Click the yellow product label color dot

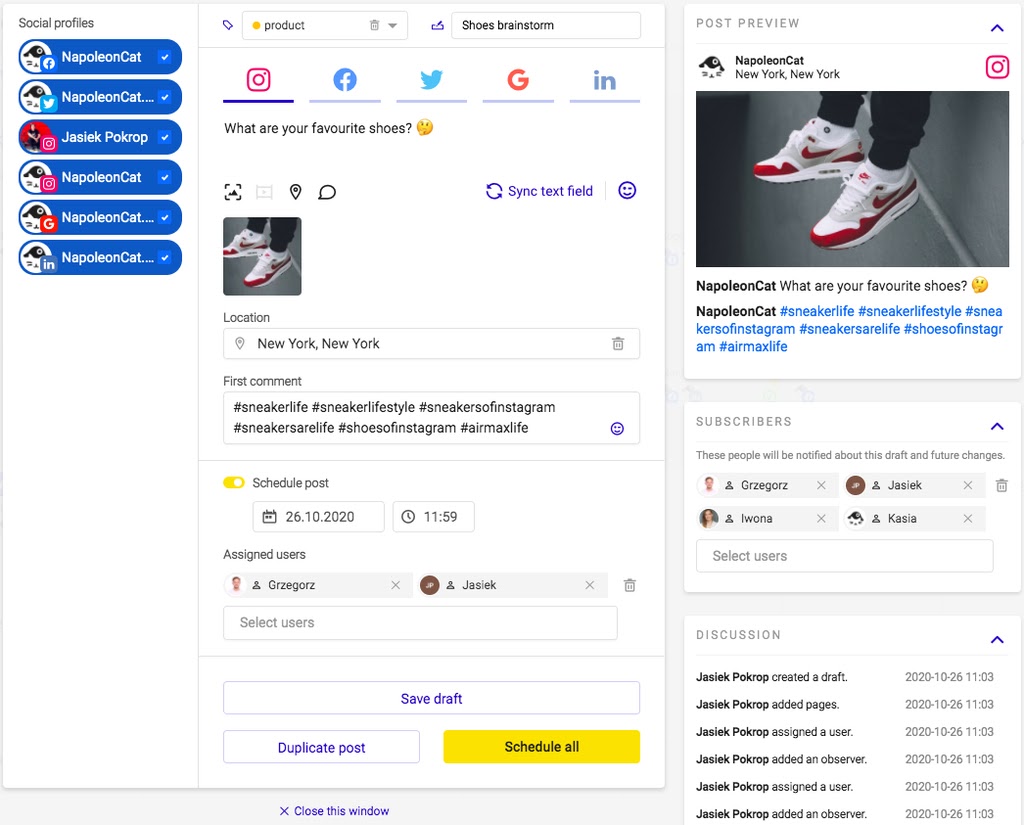point(257,26)
